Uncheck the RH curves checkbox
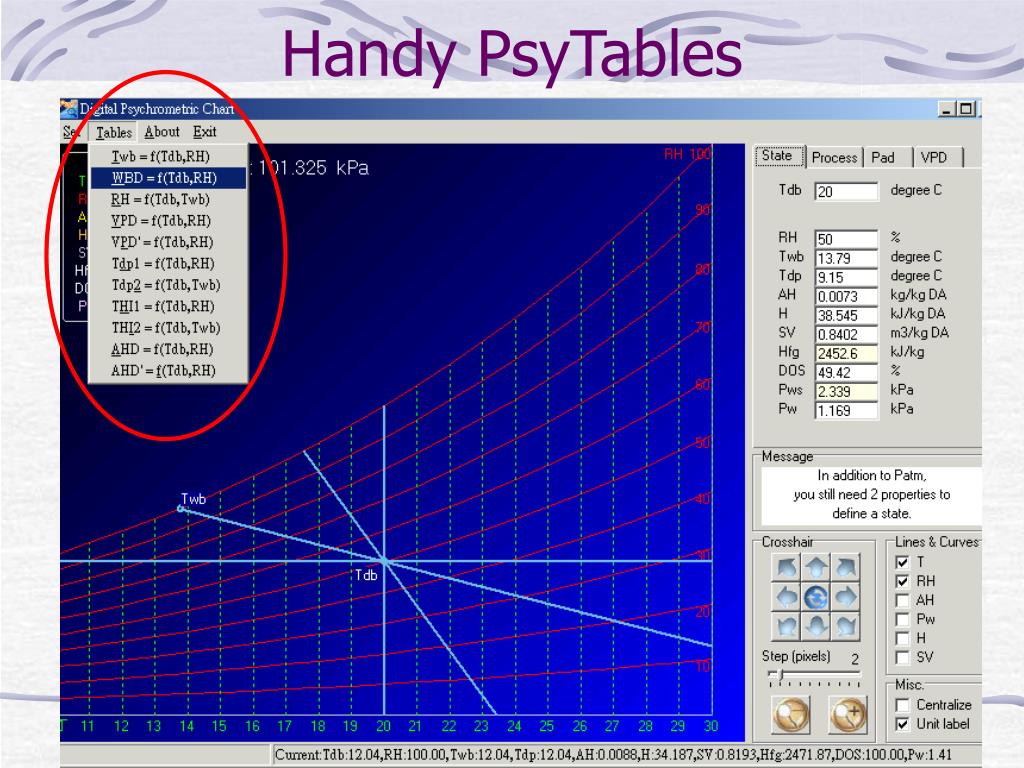Screen dimensions: 1024x768 click(x=902, y=581)
